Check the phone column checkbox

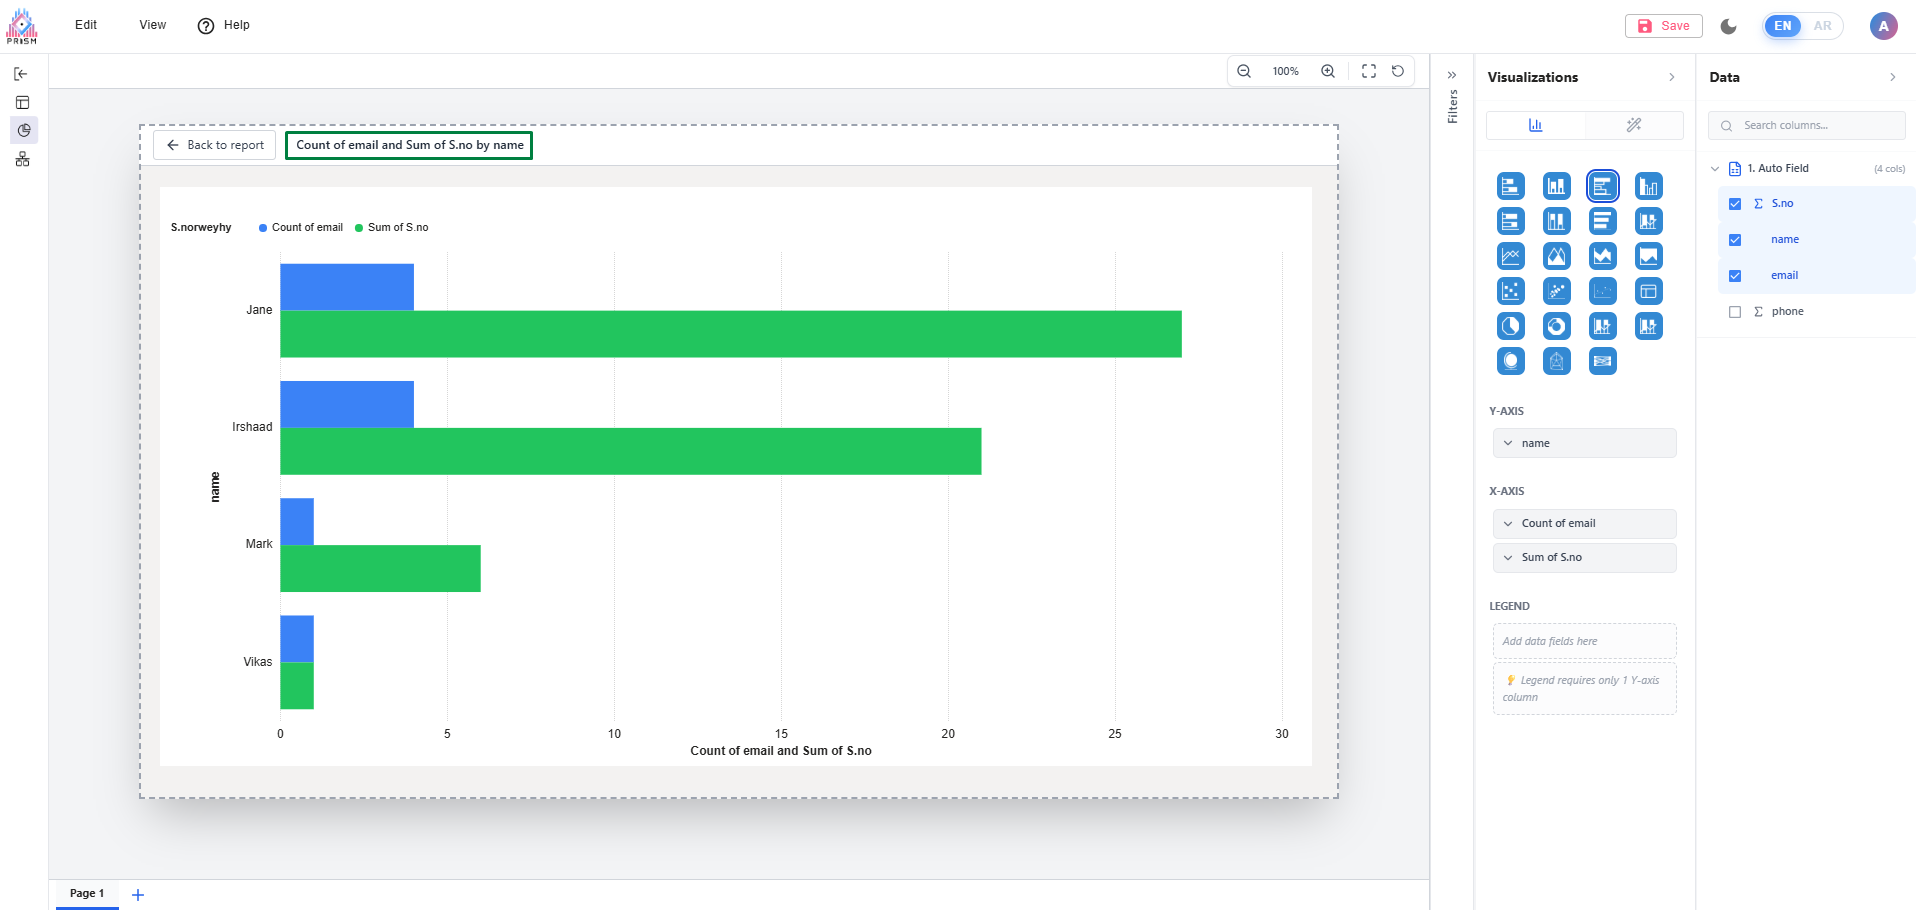(x=1735, y=312)
